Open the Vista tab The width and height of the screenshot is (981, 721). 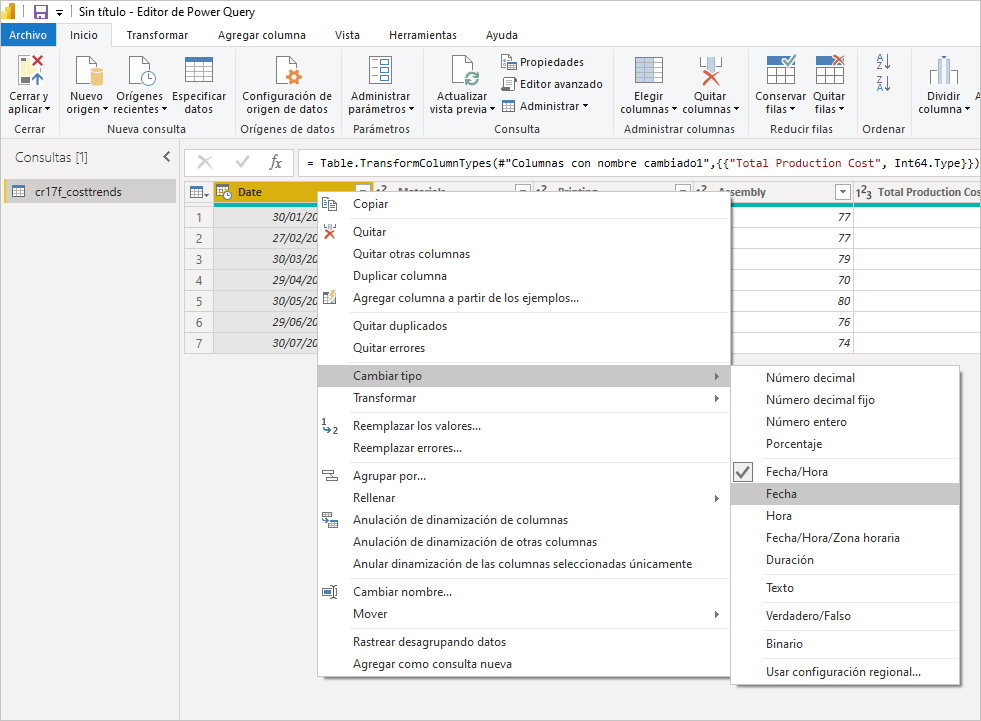coord(347,35)
